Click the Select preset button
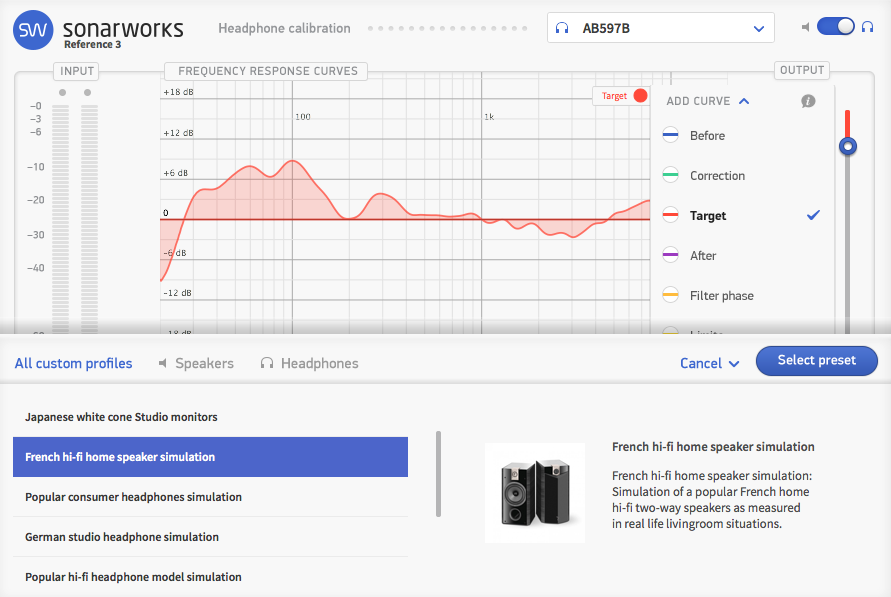Viewport: 891px width, 597px height. pos(816,360)
